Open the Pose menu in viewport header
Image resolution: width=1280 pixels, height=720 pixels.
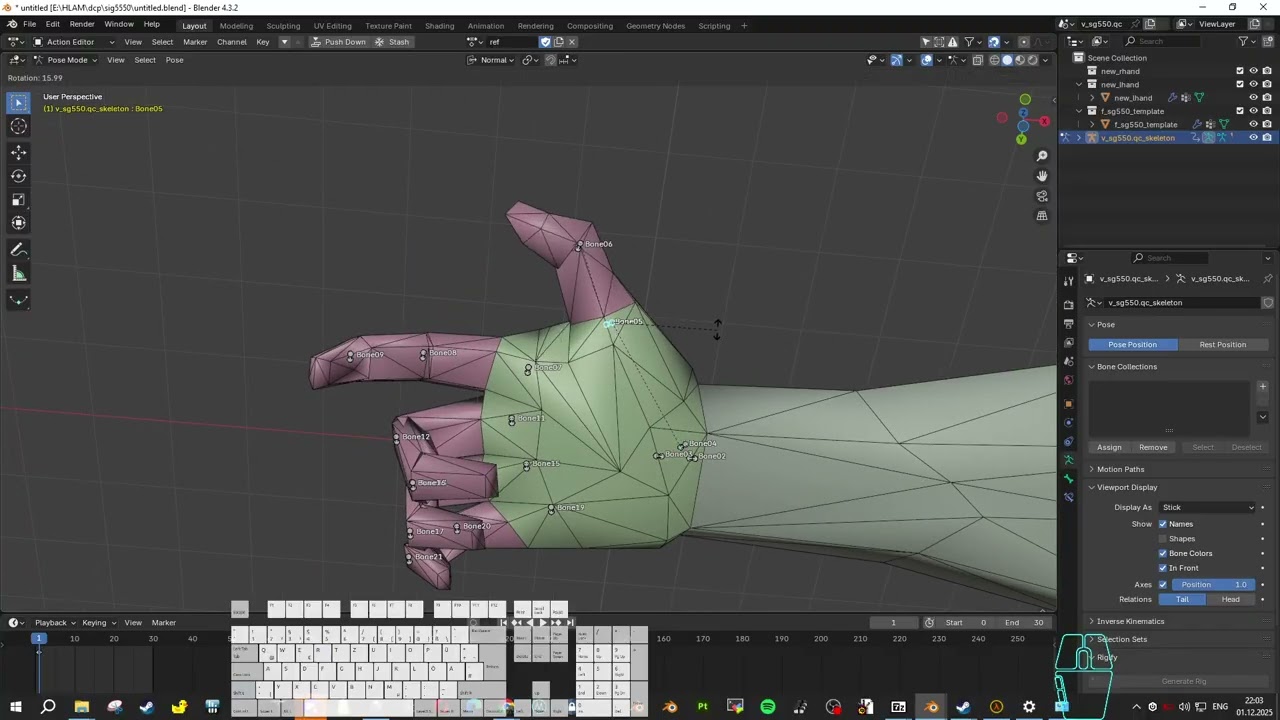[x=174, y=60]
